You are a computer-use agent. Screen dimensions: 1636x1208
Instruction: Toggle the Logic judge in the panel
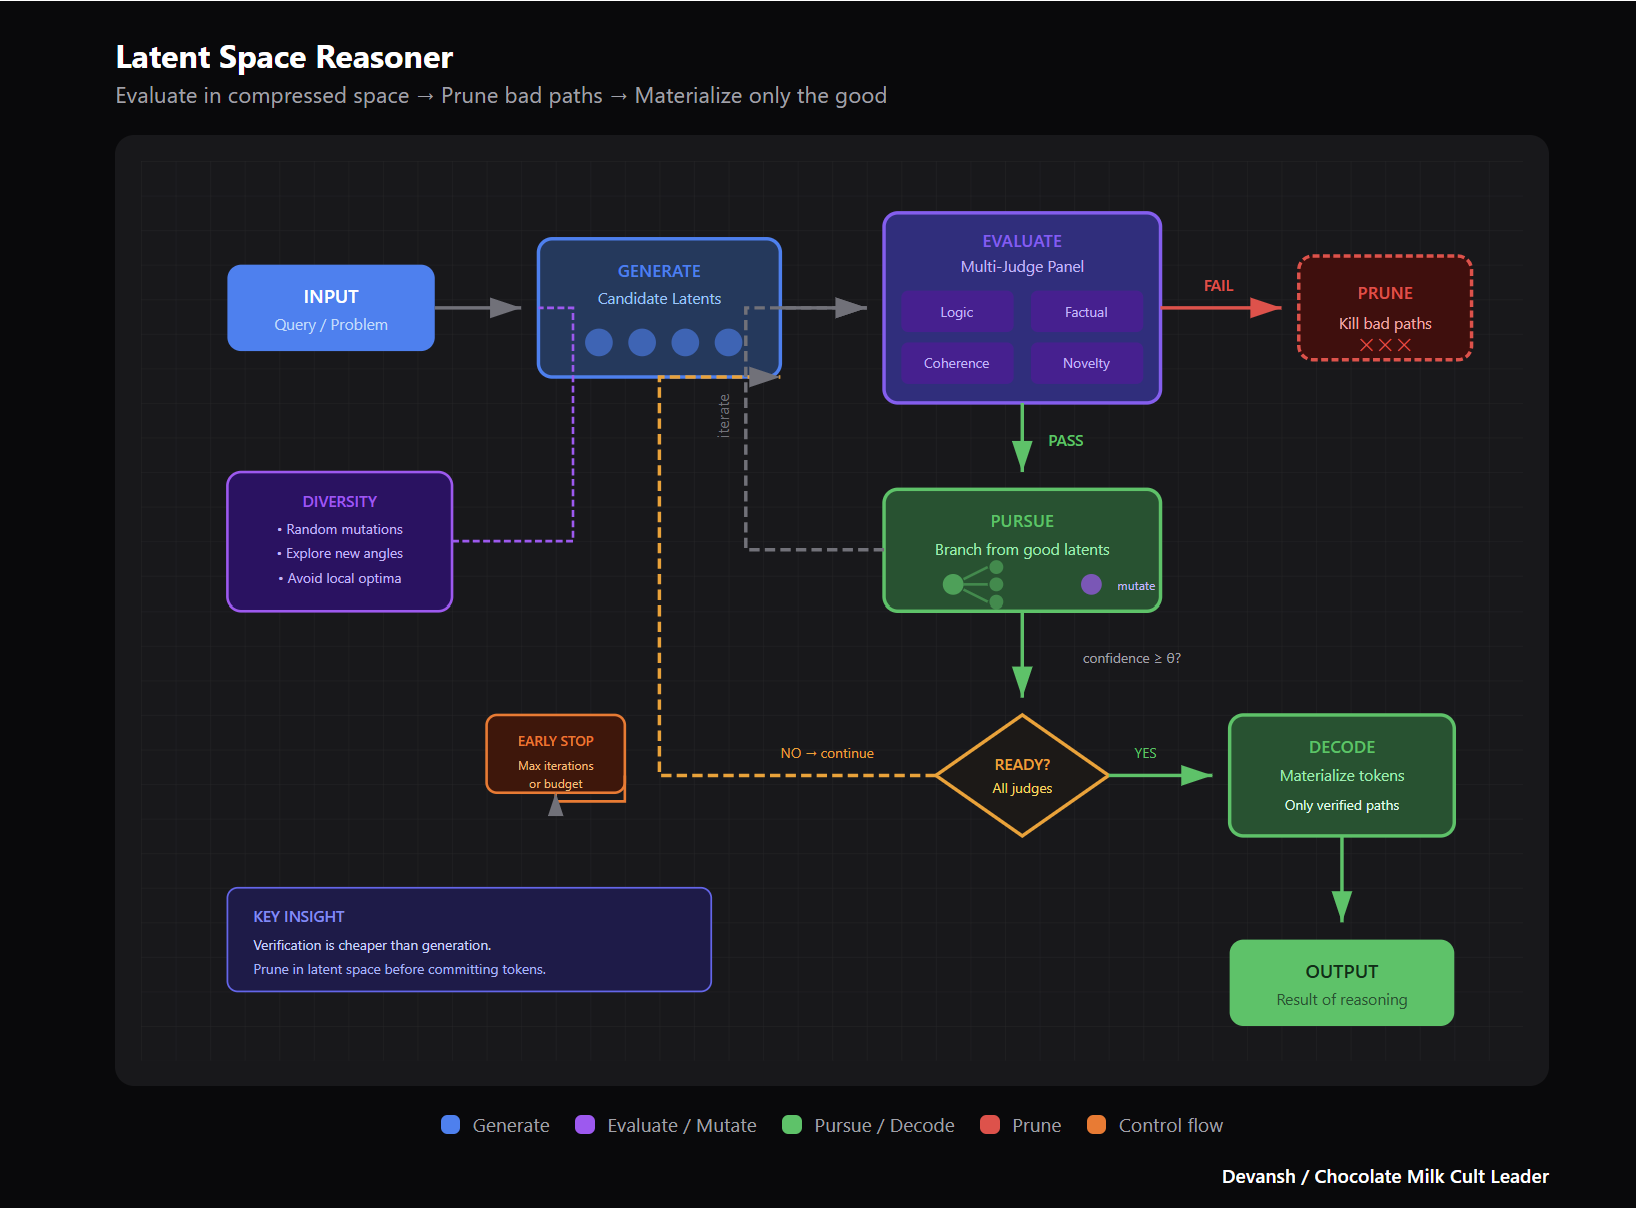pos(956,311)
